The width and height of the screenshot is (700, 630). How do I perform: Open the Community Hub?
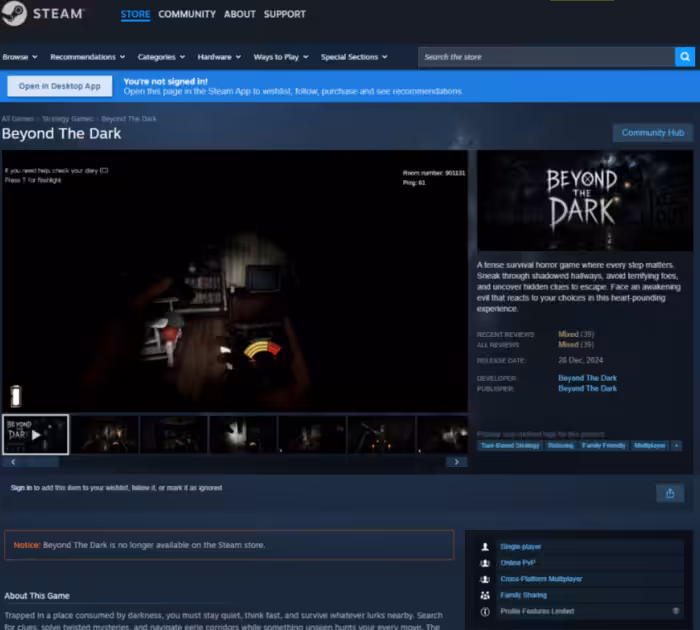(x=653, y=133)
